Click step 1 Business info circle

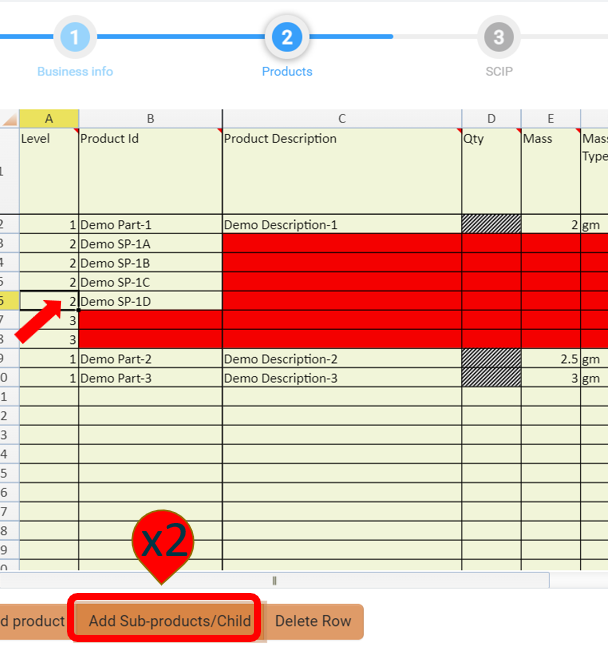[75, 39]
